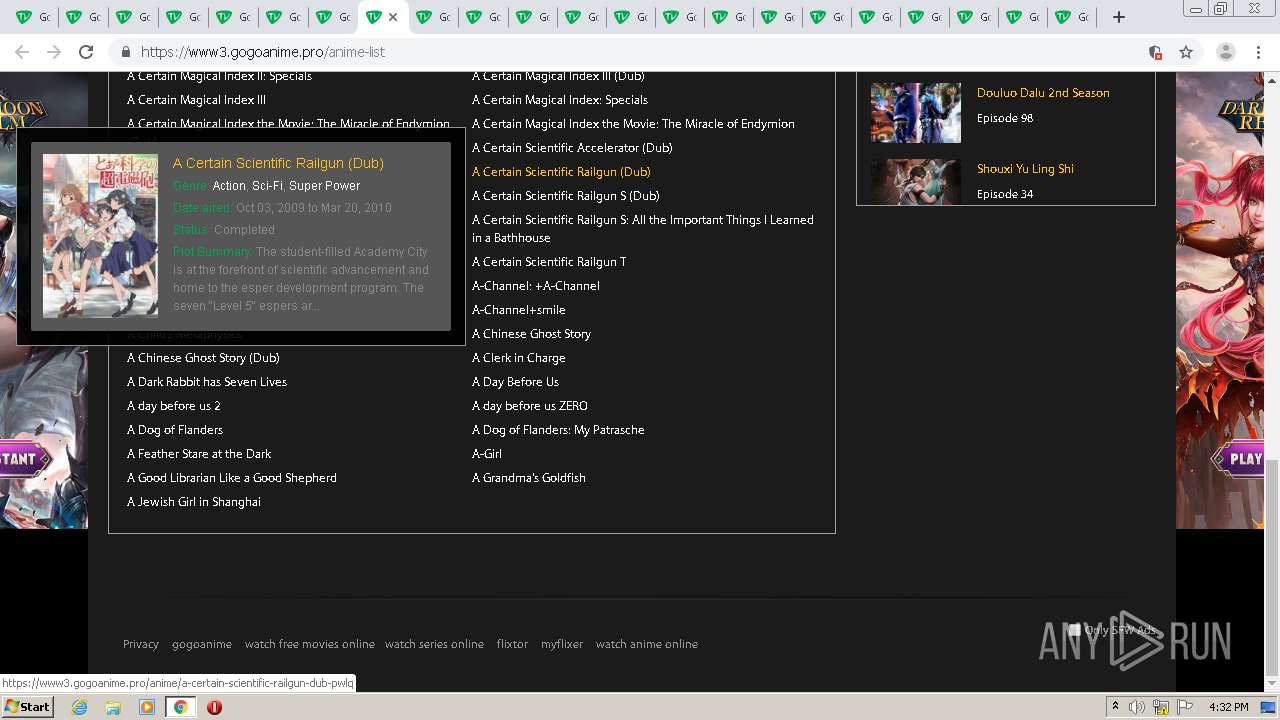The height and width of the screenshot is (720, 1280).
Task: Open A Dog of Flanders link
Action: pyautogui.click(x=175, y=430)
